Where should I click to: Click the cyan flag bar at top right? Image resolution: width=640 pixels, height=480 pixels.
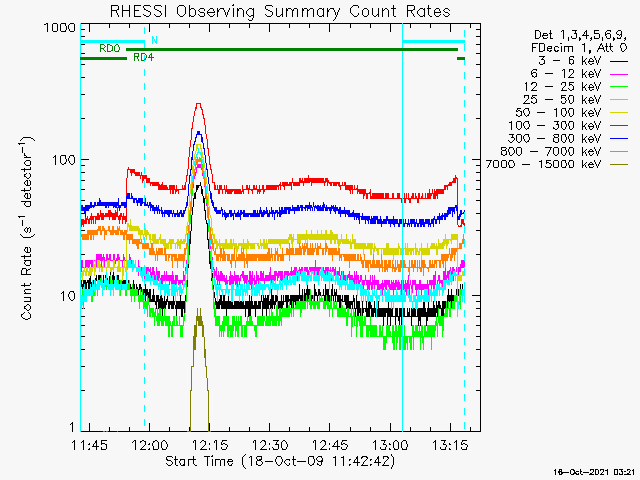(433, 41)
